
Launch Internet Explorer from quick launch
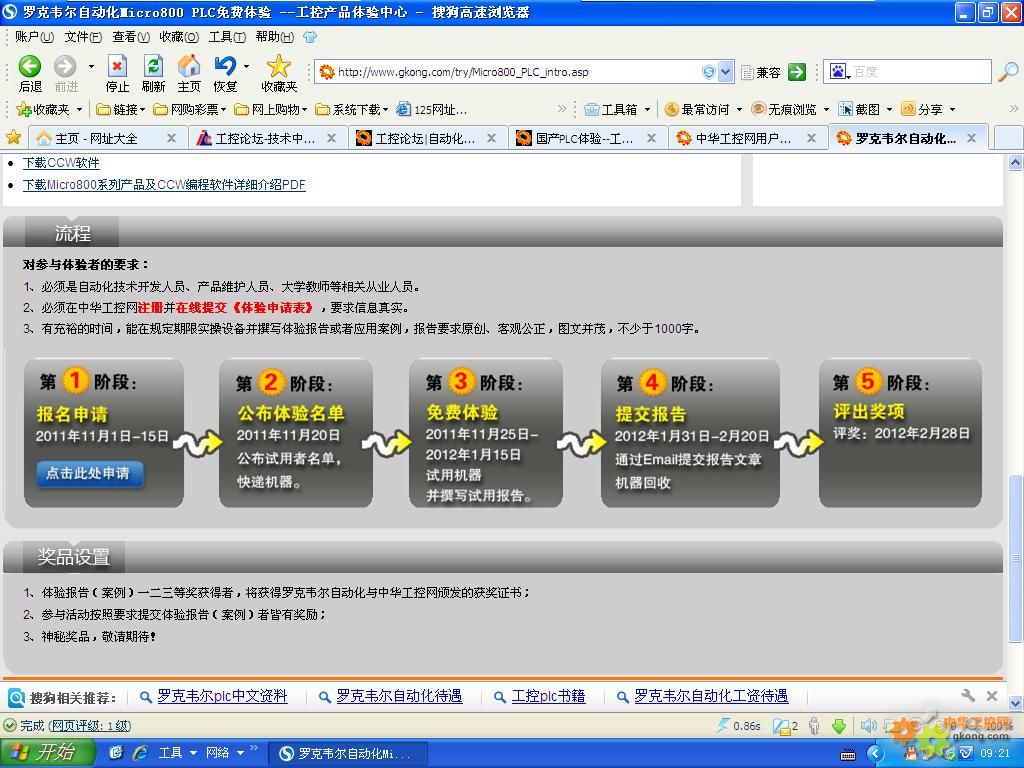click(140, 753)
